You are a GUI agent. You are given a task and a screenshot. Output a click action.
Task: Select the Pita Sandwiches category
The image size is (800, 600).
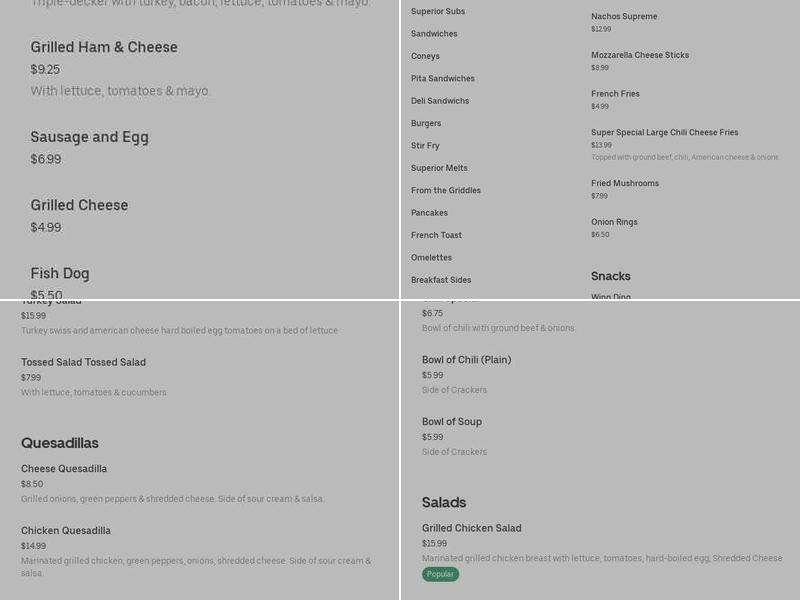pyautogui.click(x=442, y=77)
